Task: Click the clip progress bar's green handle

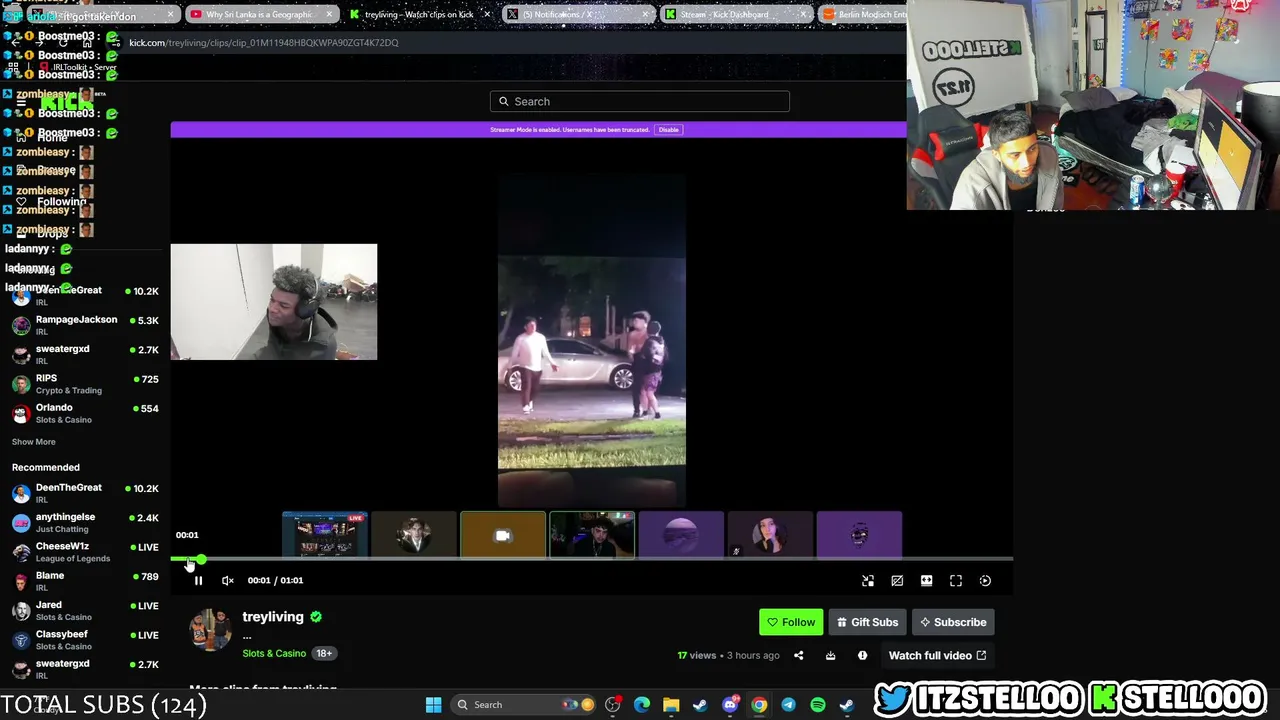Action: [x=201, y=560]
